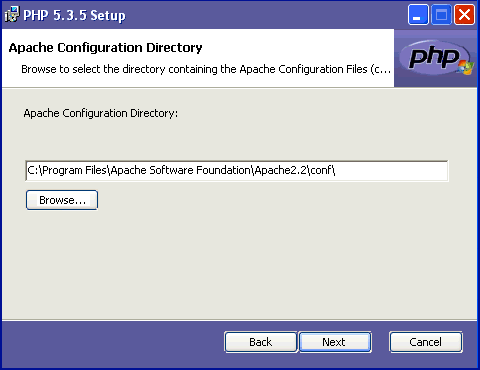The height and width of the screenshot is (370, 480).
Task: Go to the Next setup step
Action: pos(335,342)
